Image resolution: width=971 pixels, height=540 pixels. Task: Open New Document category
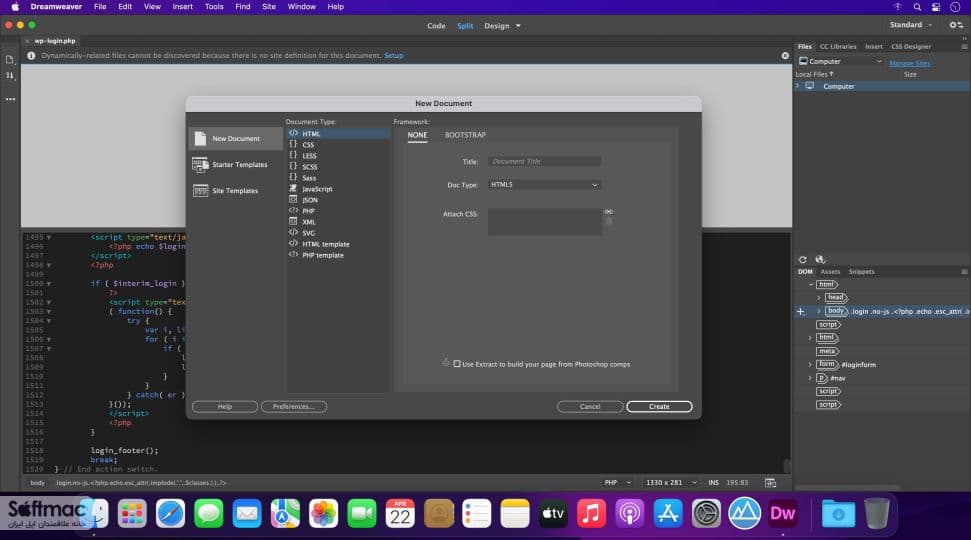click(235, 139)
